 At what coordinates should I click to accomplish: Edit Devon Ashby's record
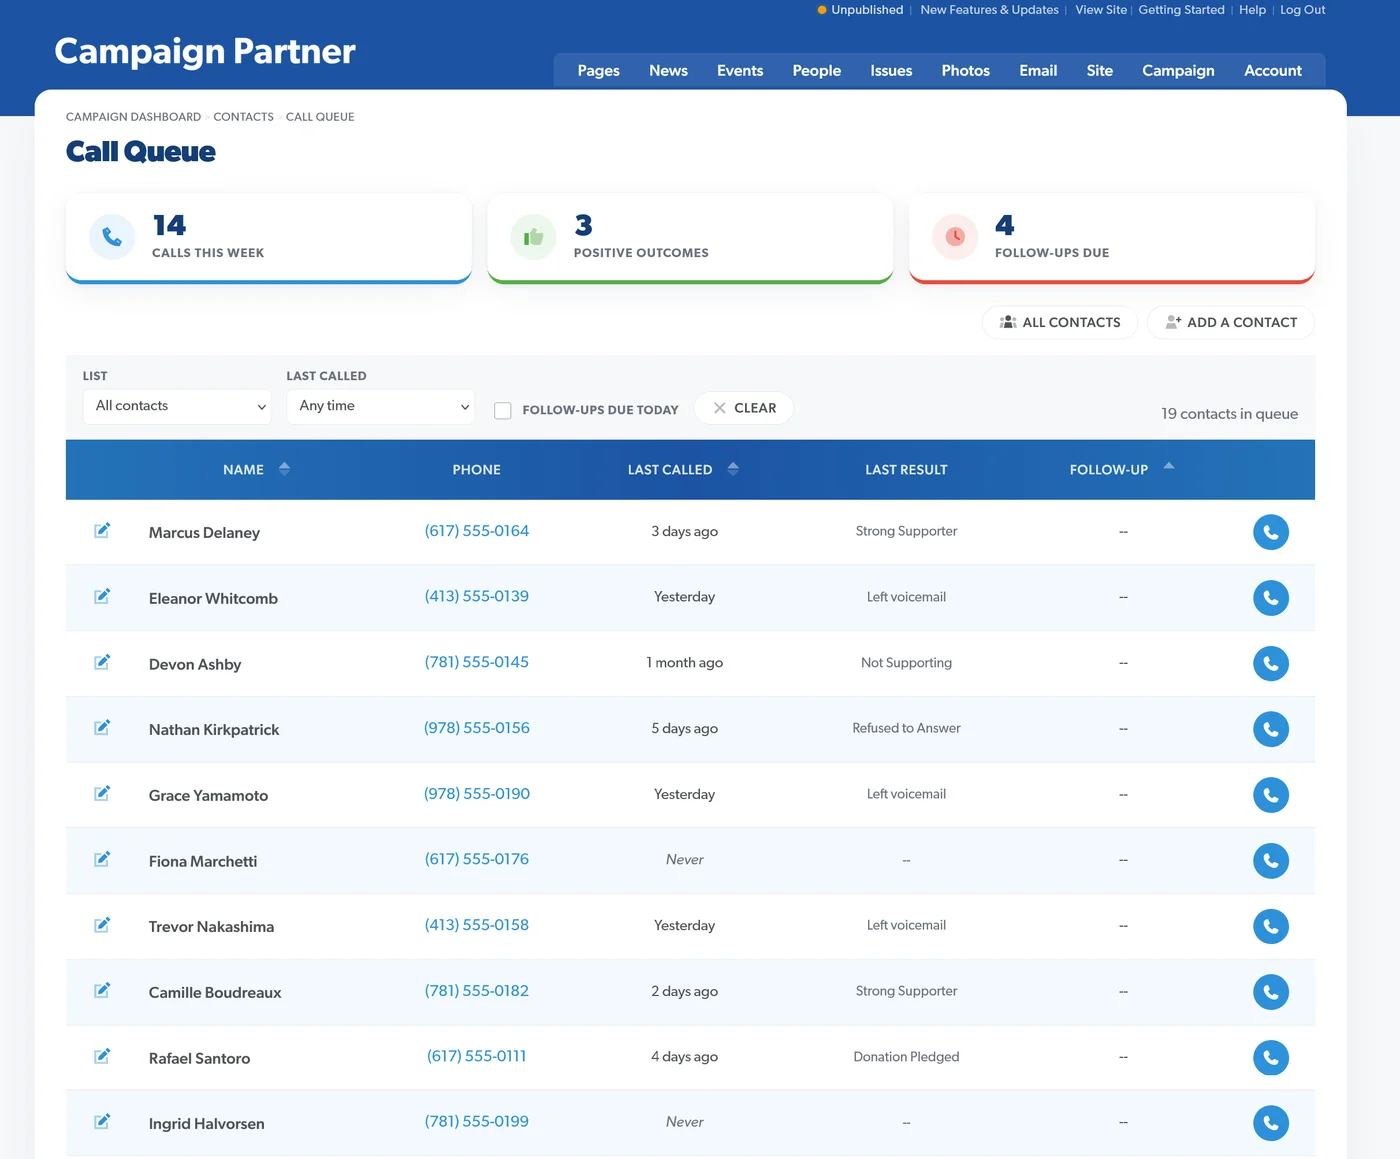pyautogui.click(x=102, y=662)
